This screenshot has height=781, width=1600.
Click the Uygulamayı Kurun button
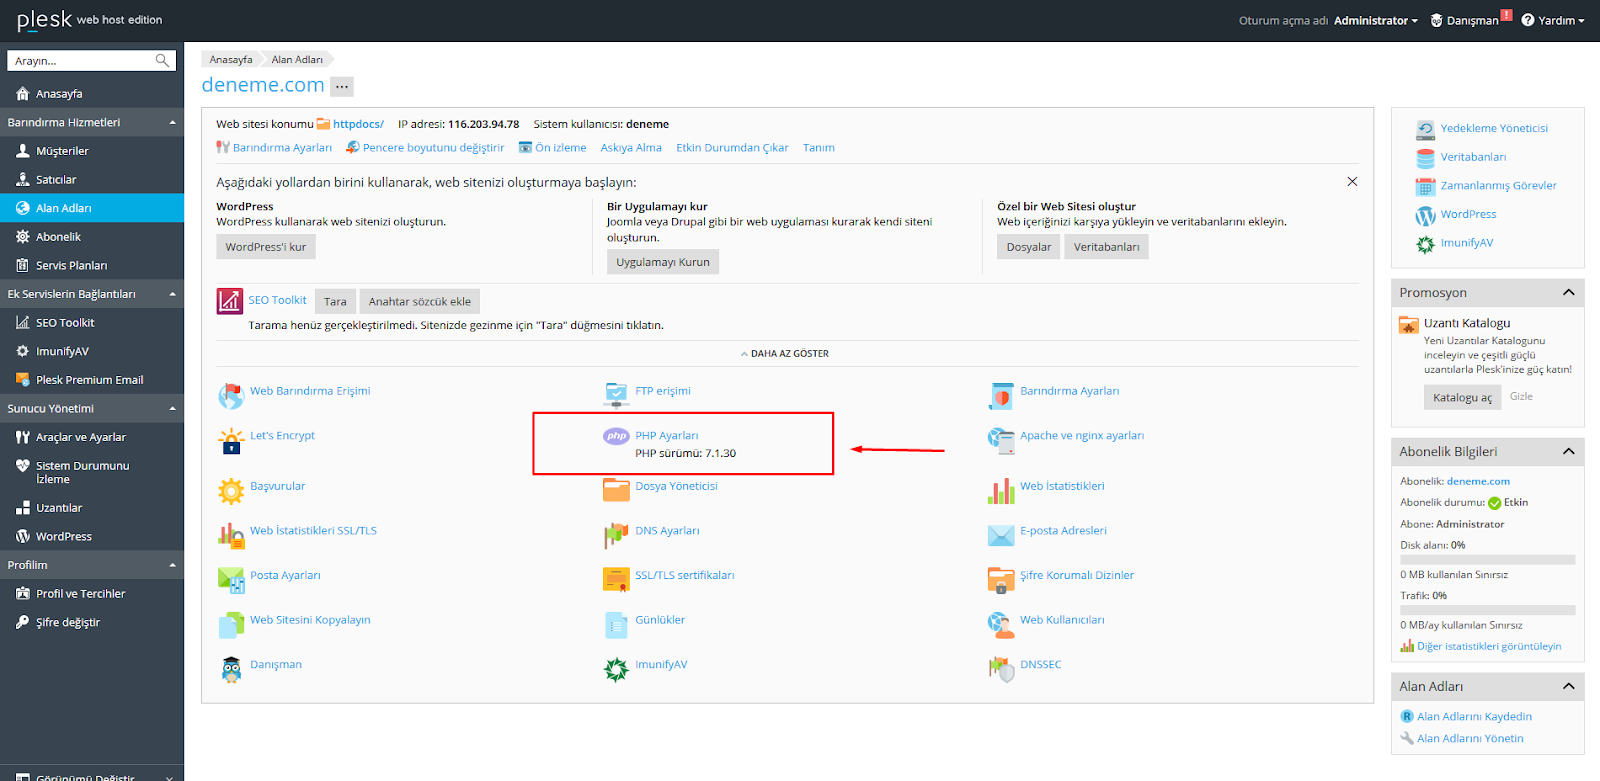click(x=663, y=262)
